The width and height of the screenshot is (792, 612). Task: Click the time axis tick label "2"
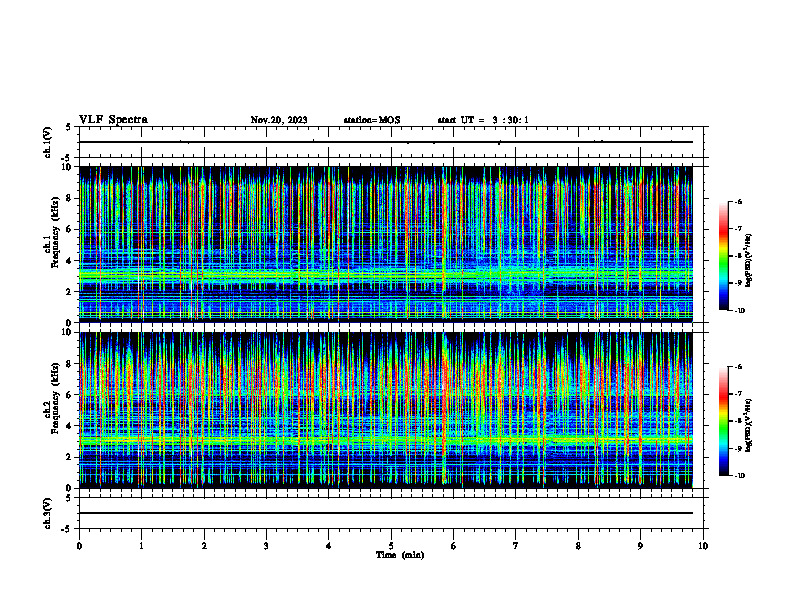(204, 546)
